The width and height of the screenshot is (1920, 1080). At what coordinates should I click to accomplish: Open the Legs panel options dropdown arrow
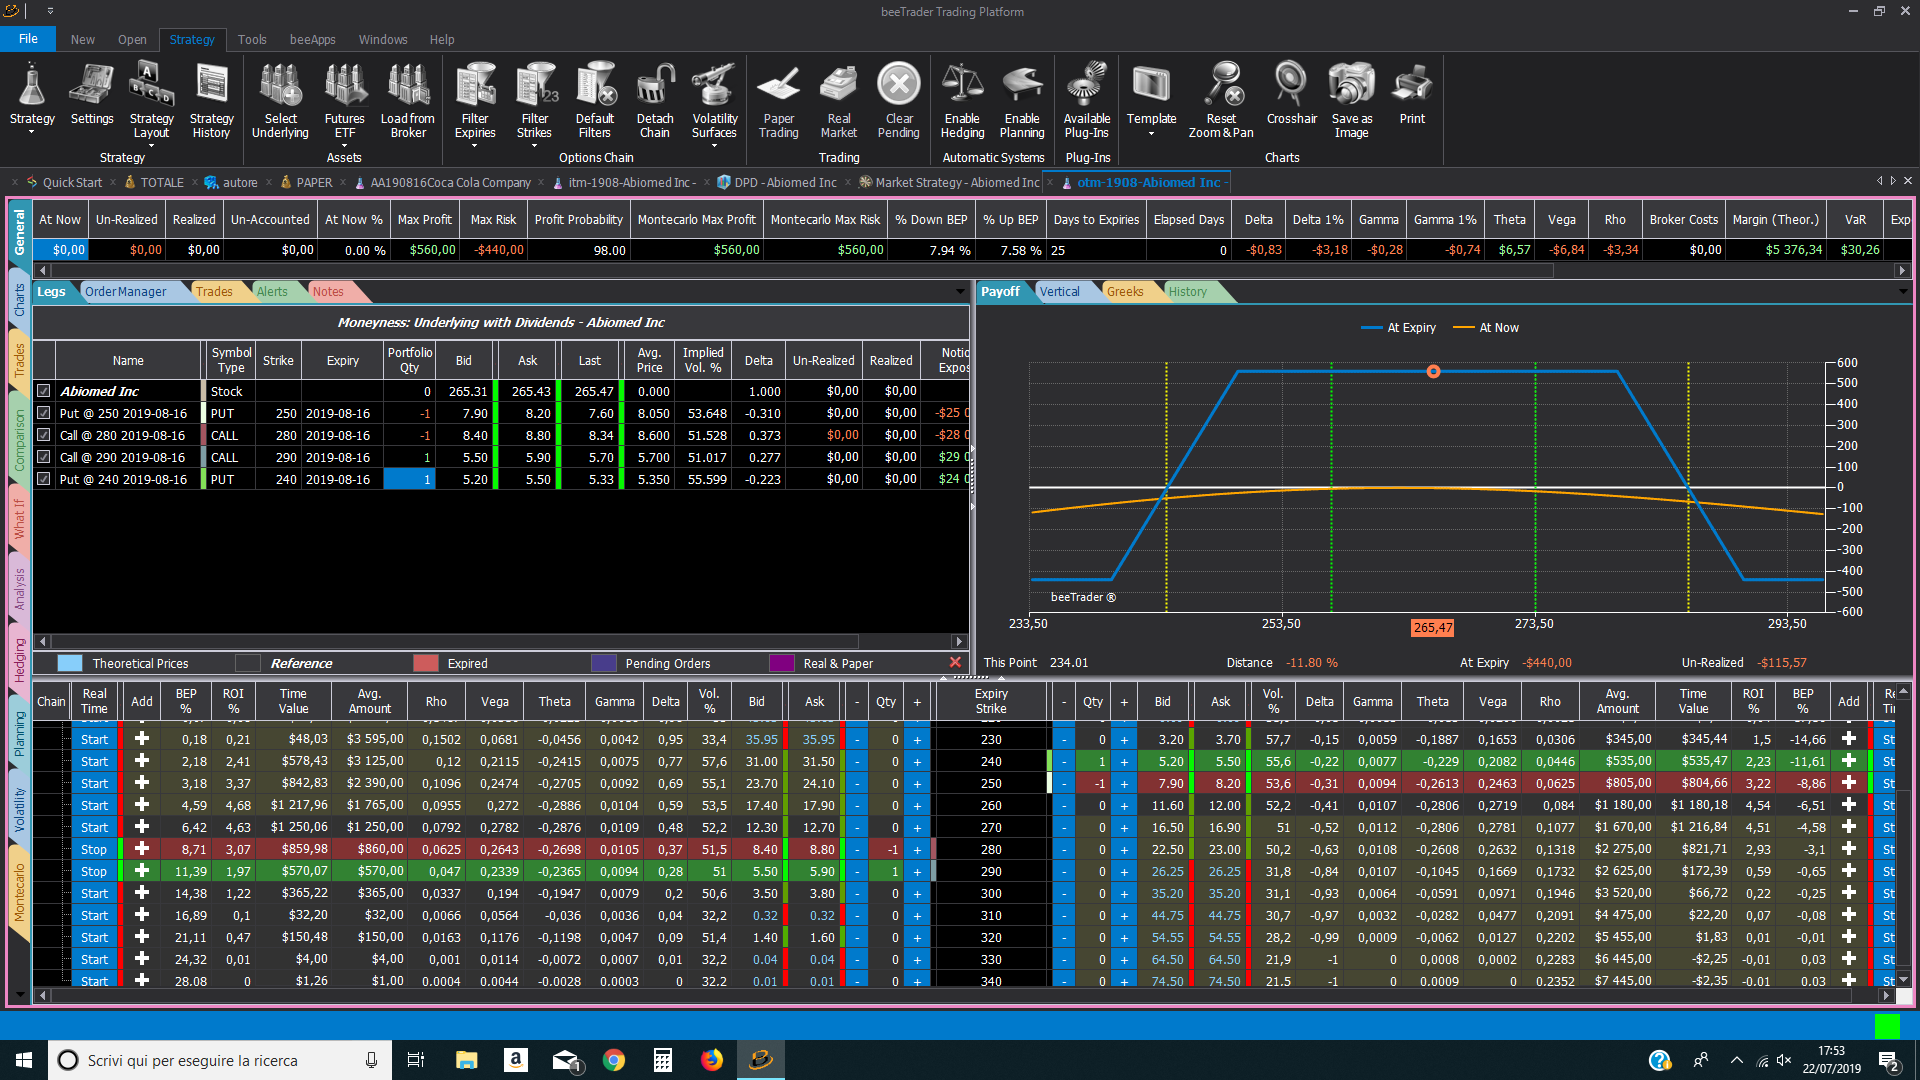960,292
